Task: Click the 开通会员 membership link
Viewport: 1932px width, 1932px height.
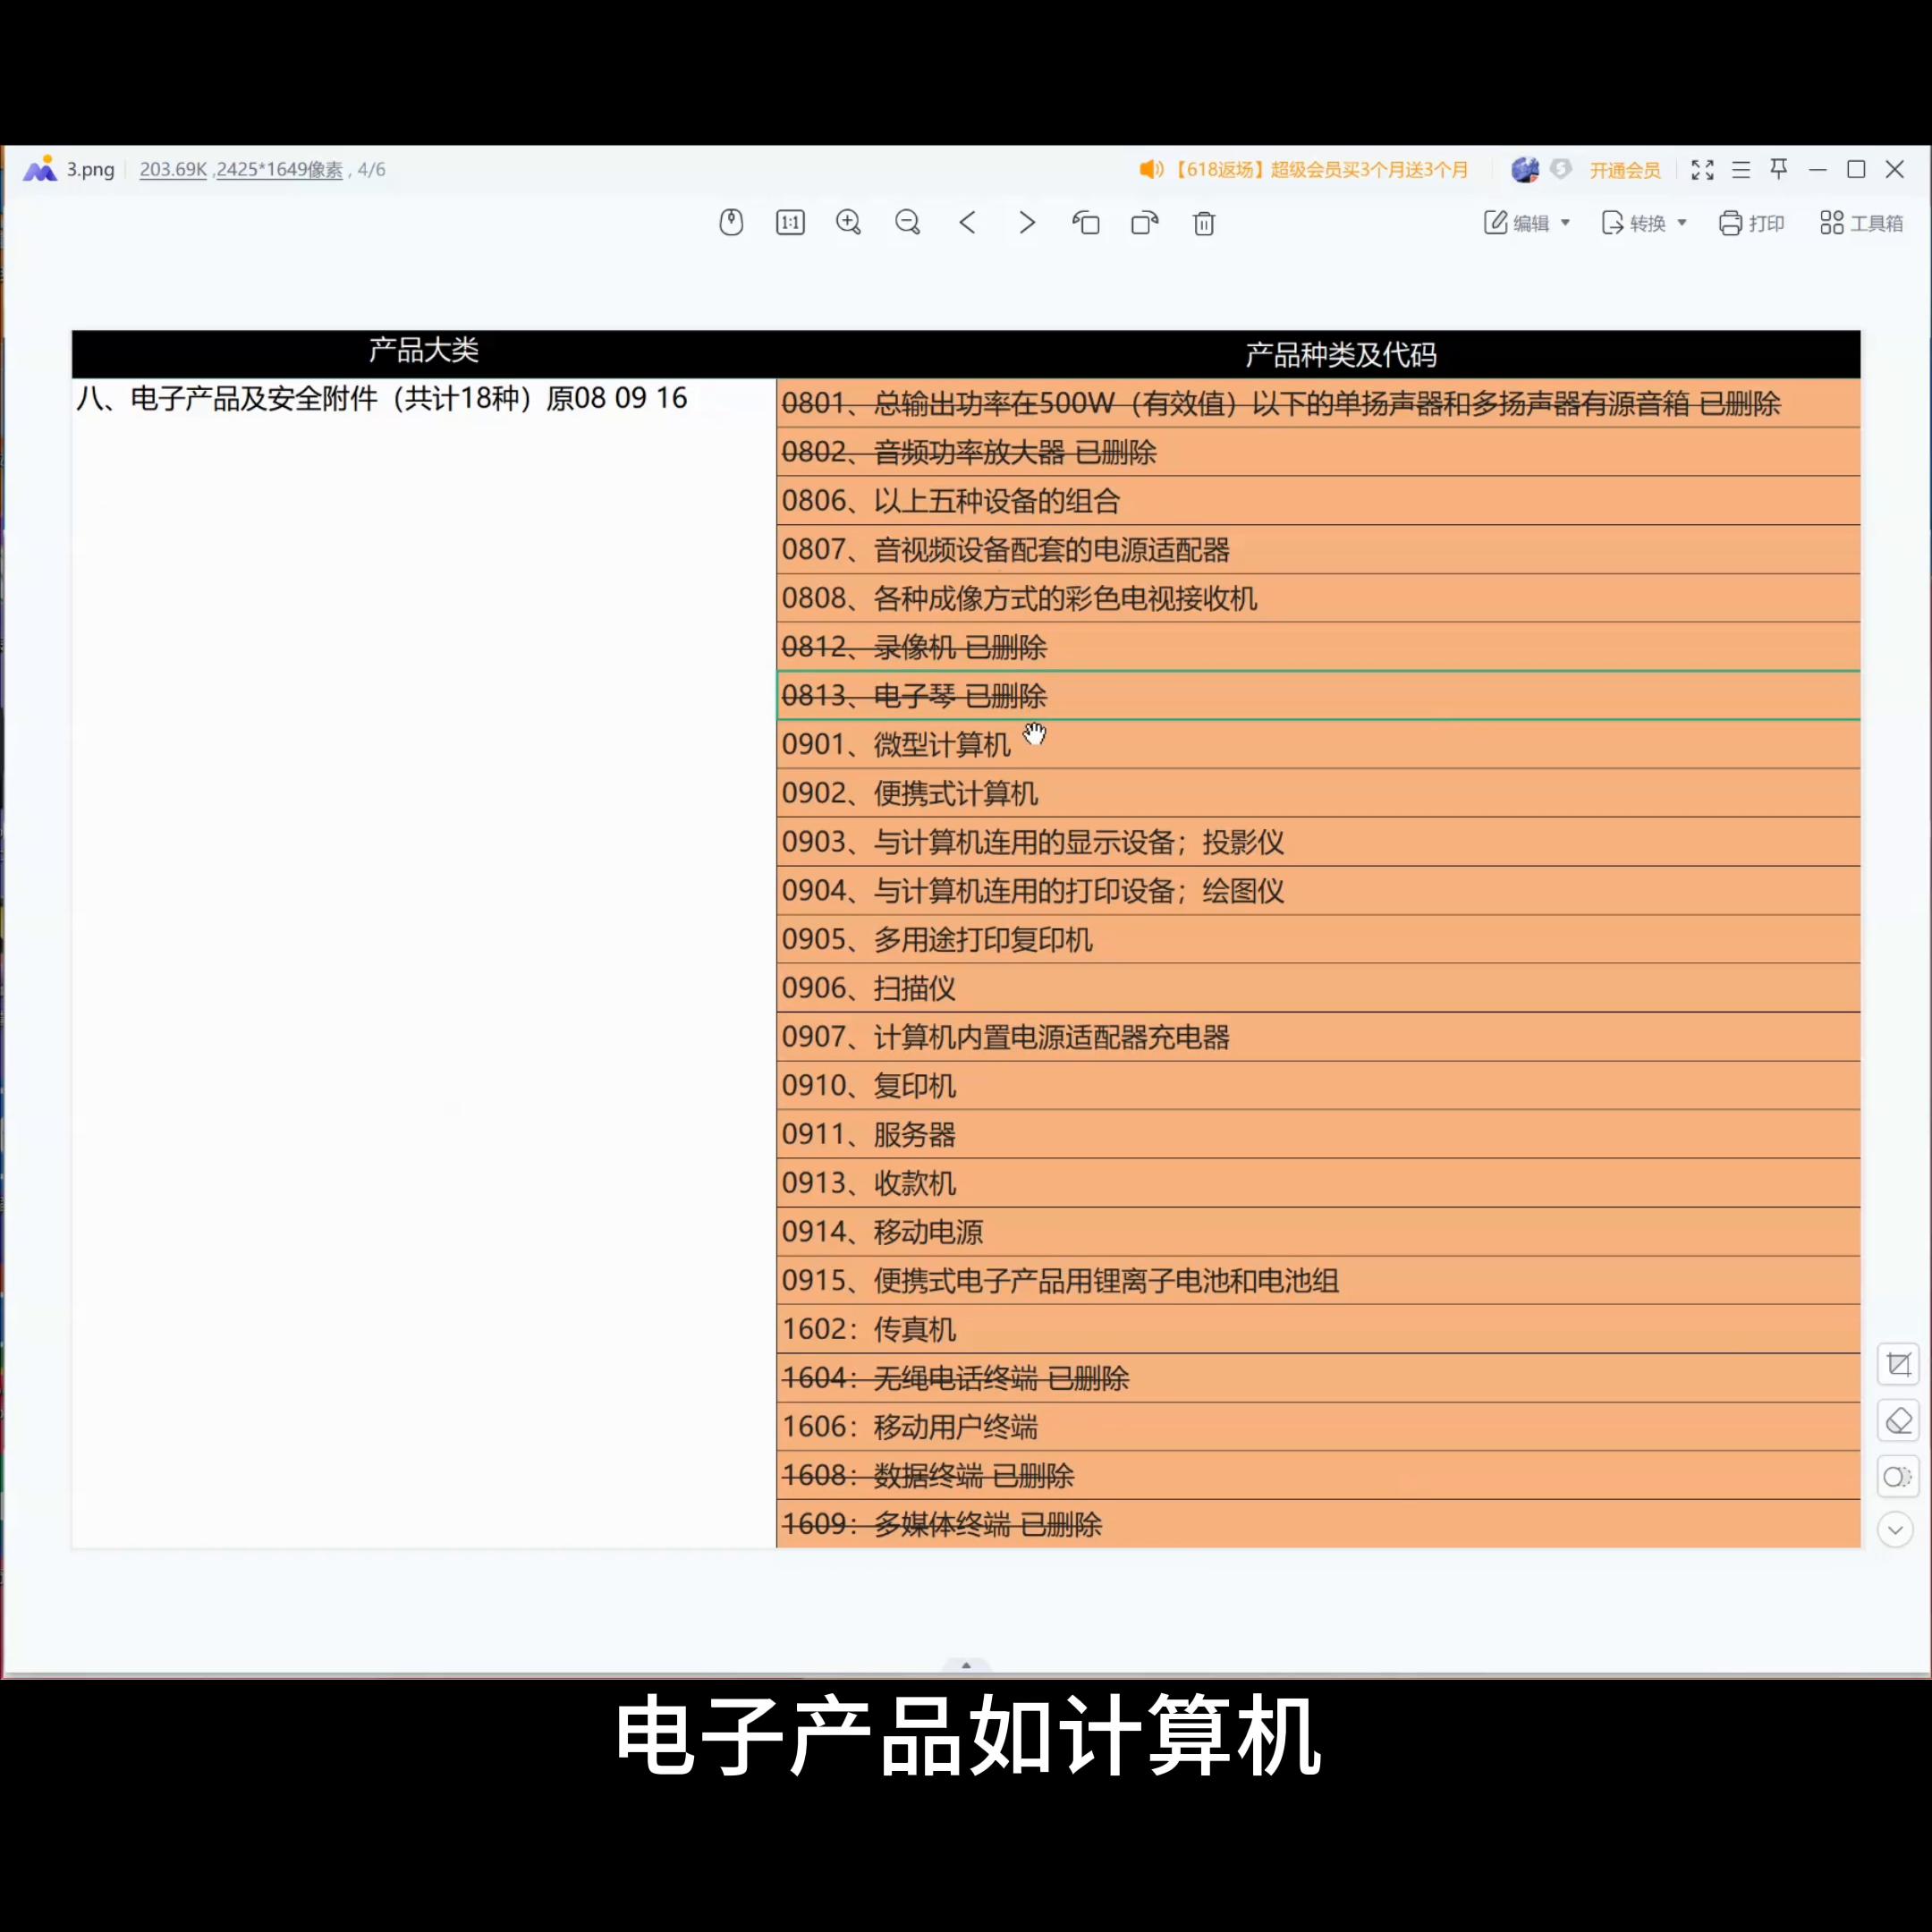Action: click(1623, 169)
